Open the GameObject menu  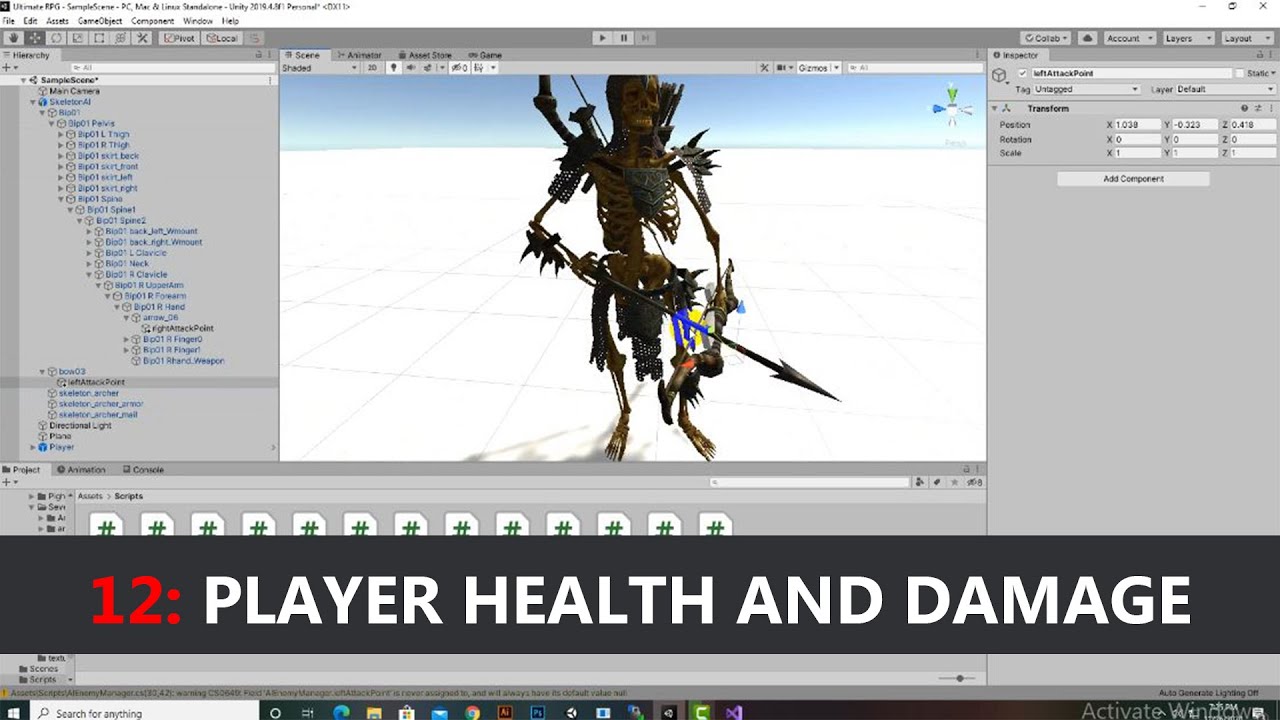pos(100,21)
